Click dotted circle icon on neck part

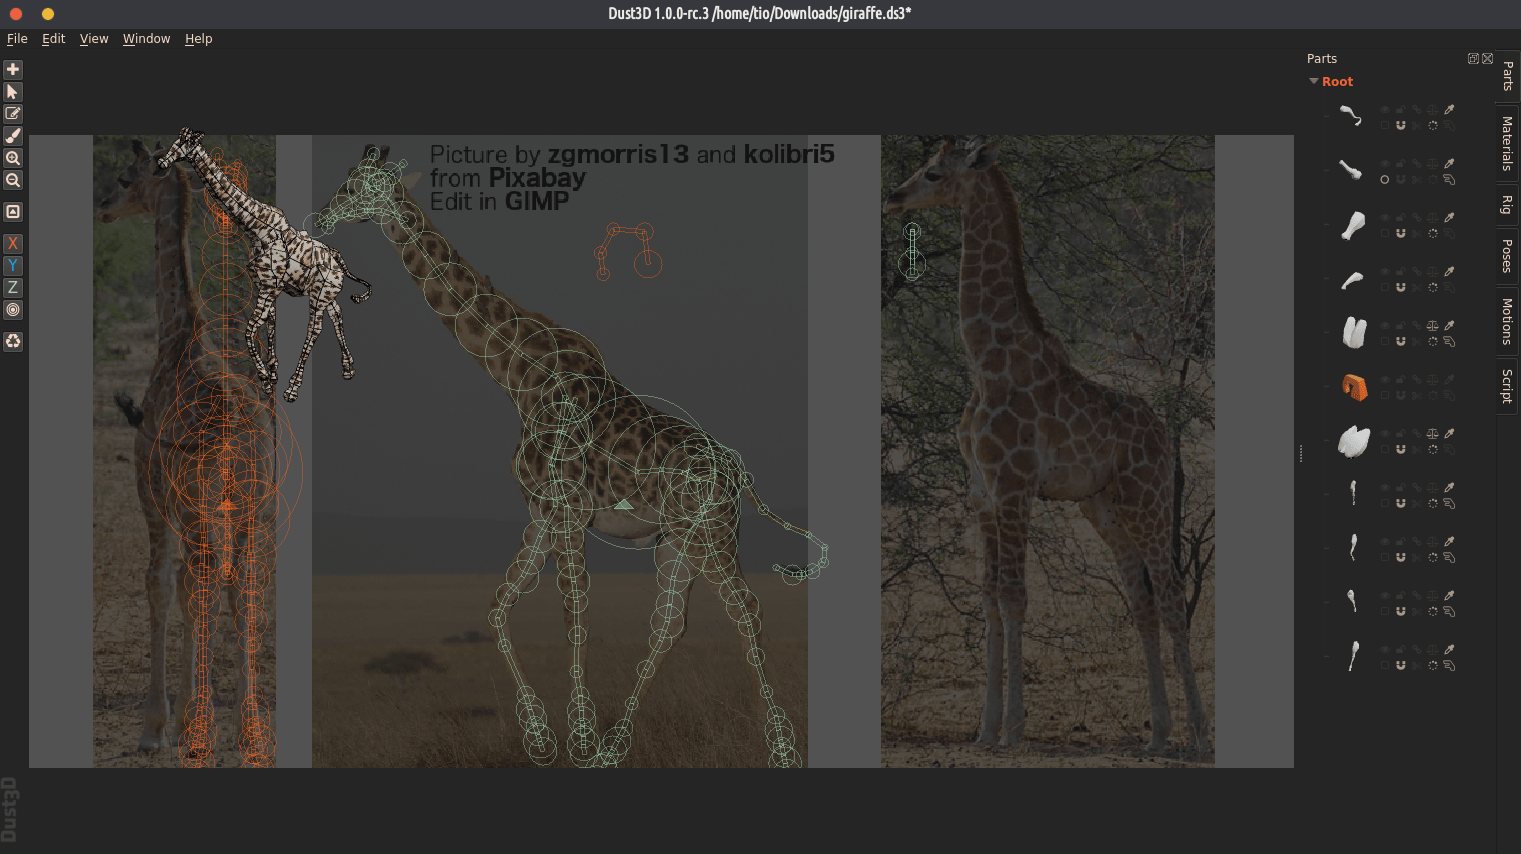1433,233
